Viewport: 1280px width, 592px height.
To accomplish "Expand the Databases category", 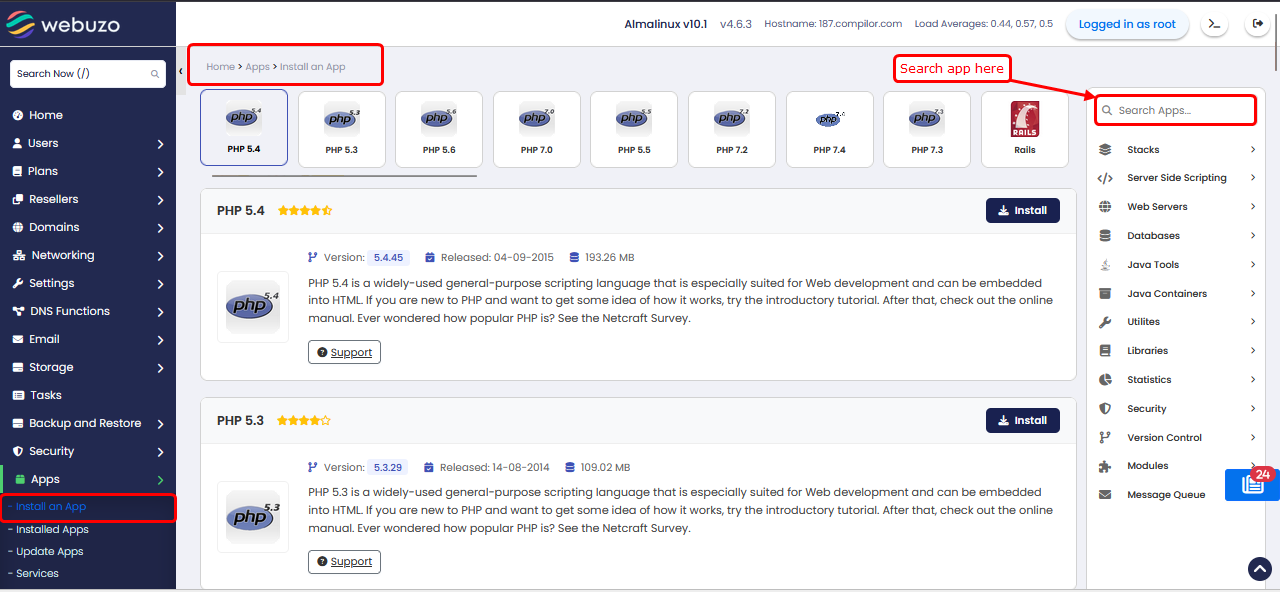I will tap(1177, 236).
